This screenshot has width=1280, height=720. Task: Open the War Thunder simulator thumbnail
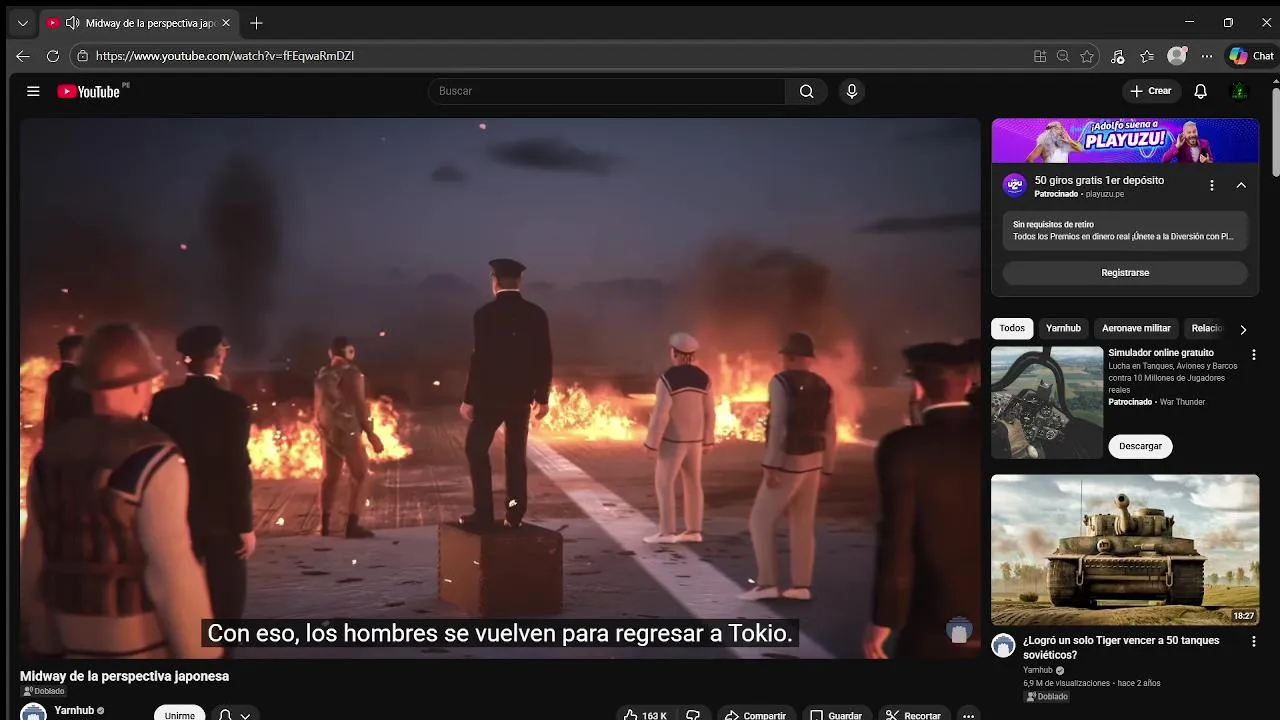point(1047,402)
